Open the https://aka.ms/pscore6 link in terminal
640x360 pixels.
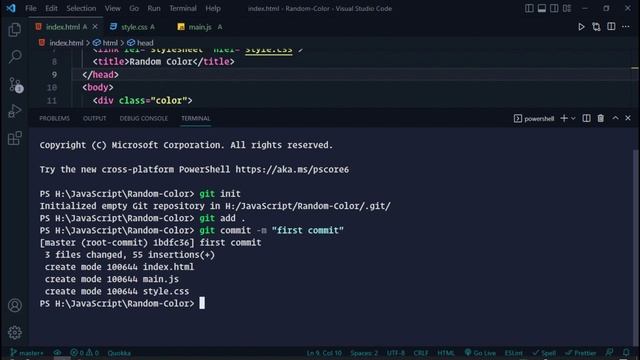pyautogui.click(x=292, y=169)
